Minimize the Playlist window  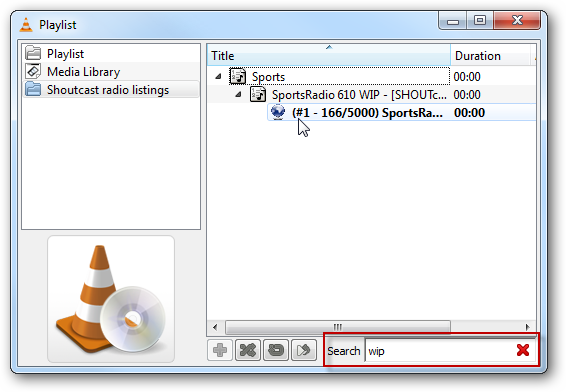(x=453, y=21)
